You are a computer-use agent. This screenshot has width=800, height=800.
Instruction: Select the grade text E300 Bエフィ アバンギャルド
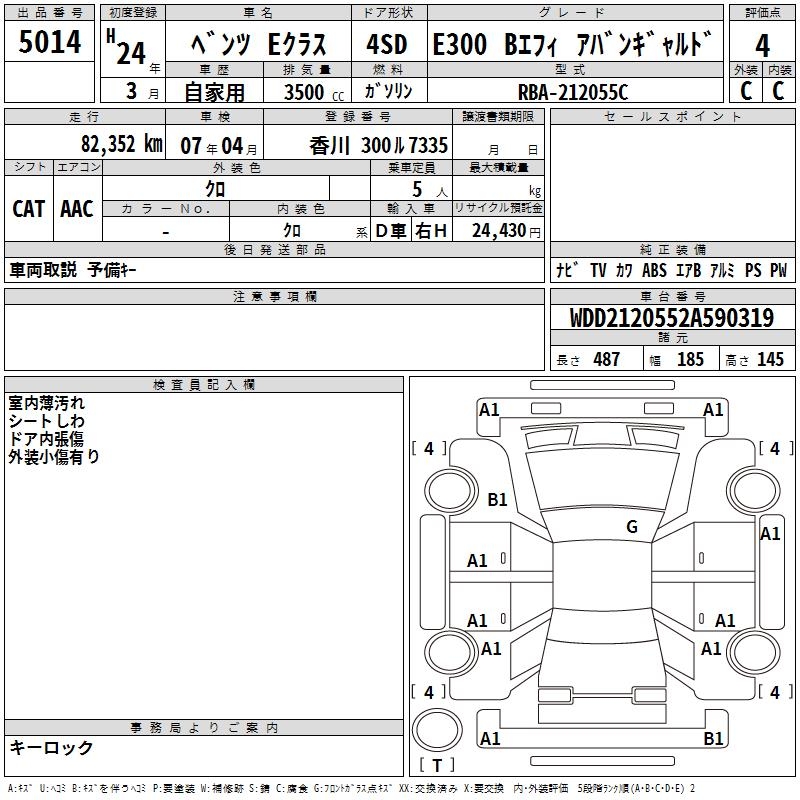point(572,43)
